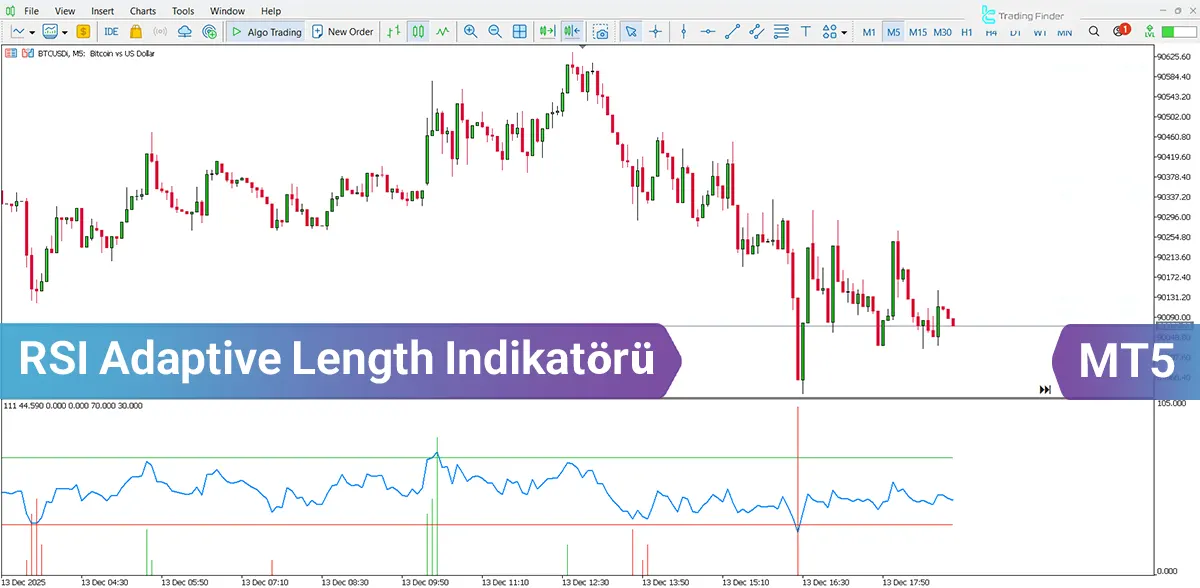The image size is (1200, 588).
Task: Select the Equidistant Channel tool icon
Action: (x=755, y=31)
